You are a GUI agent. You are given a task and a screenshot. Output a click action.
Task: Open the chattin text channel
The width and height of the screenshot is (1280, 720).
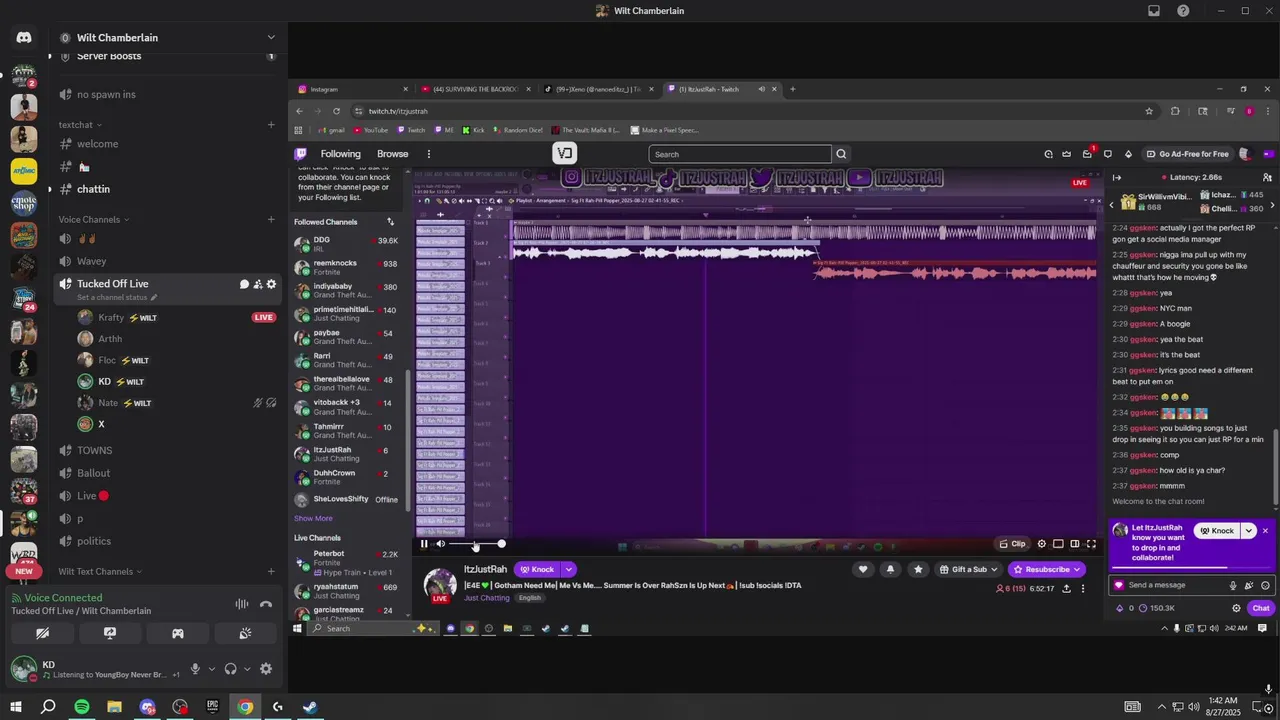click(93, 189)
